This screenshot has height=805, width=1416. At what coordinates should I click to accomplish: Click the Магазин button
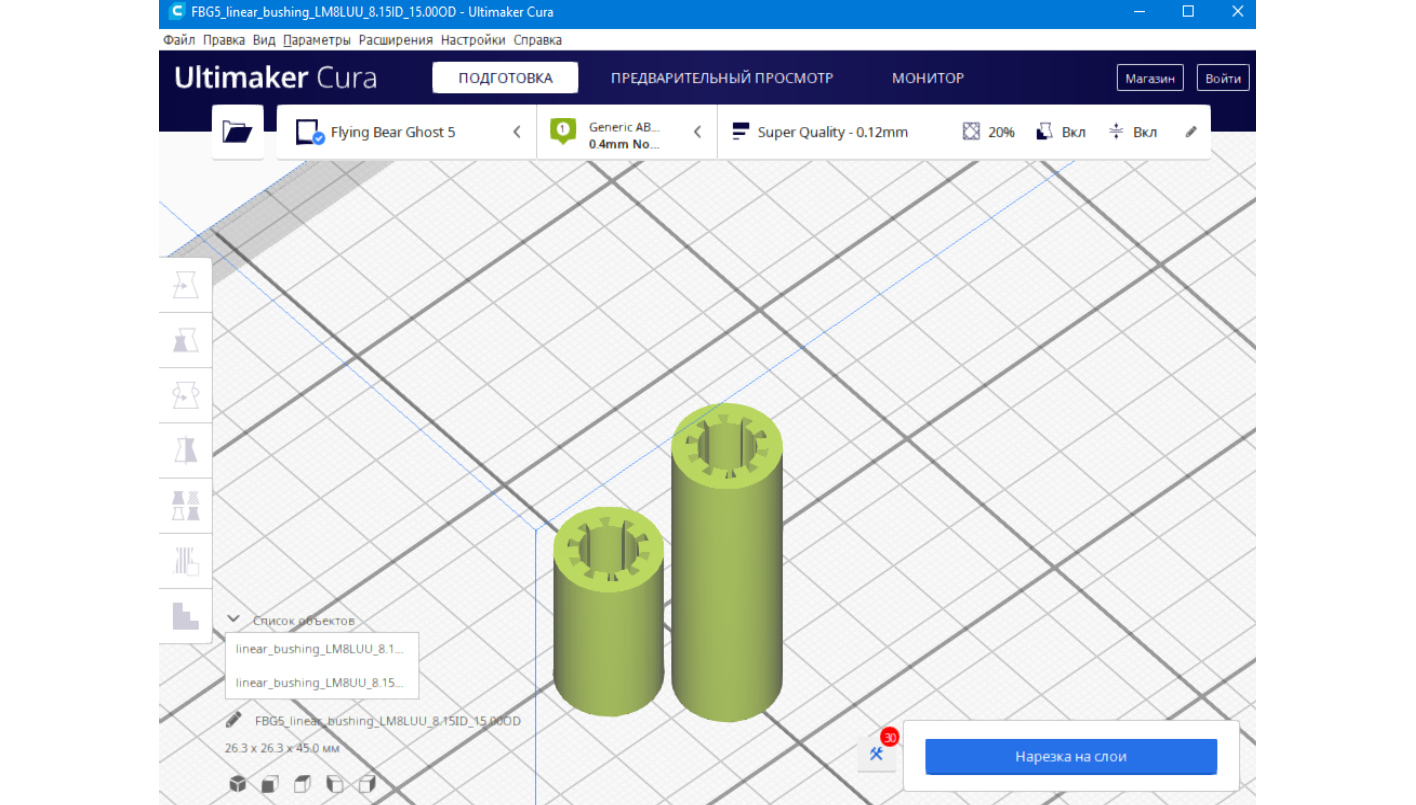point(1150,78)
